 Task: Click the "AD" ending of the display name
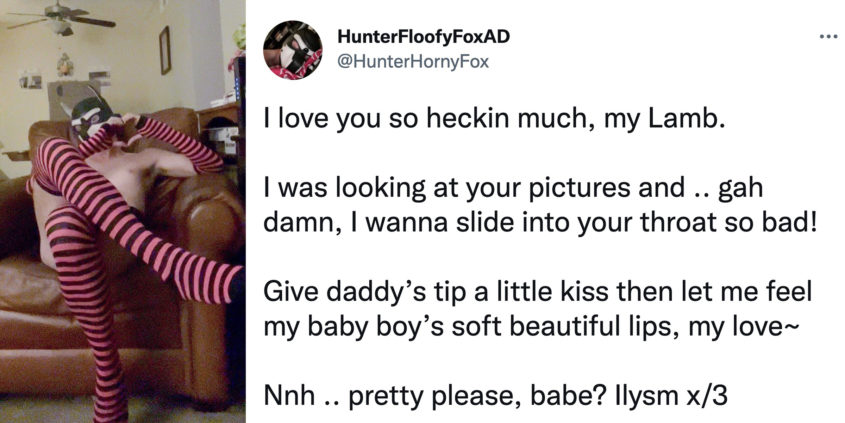(x=499, y=37)
